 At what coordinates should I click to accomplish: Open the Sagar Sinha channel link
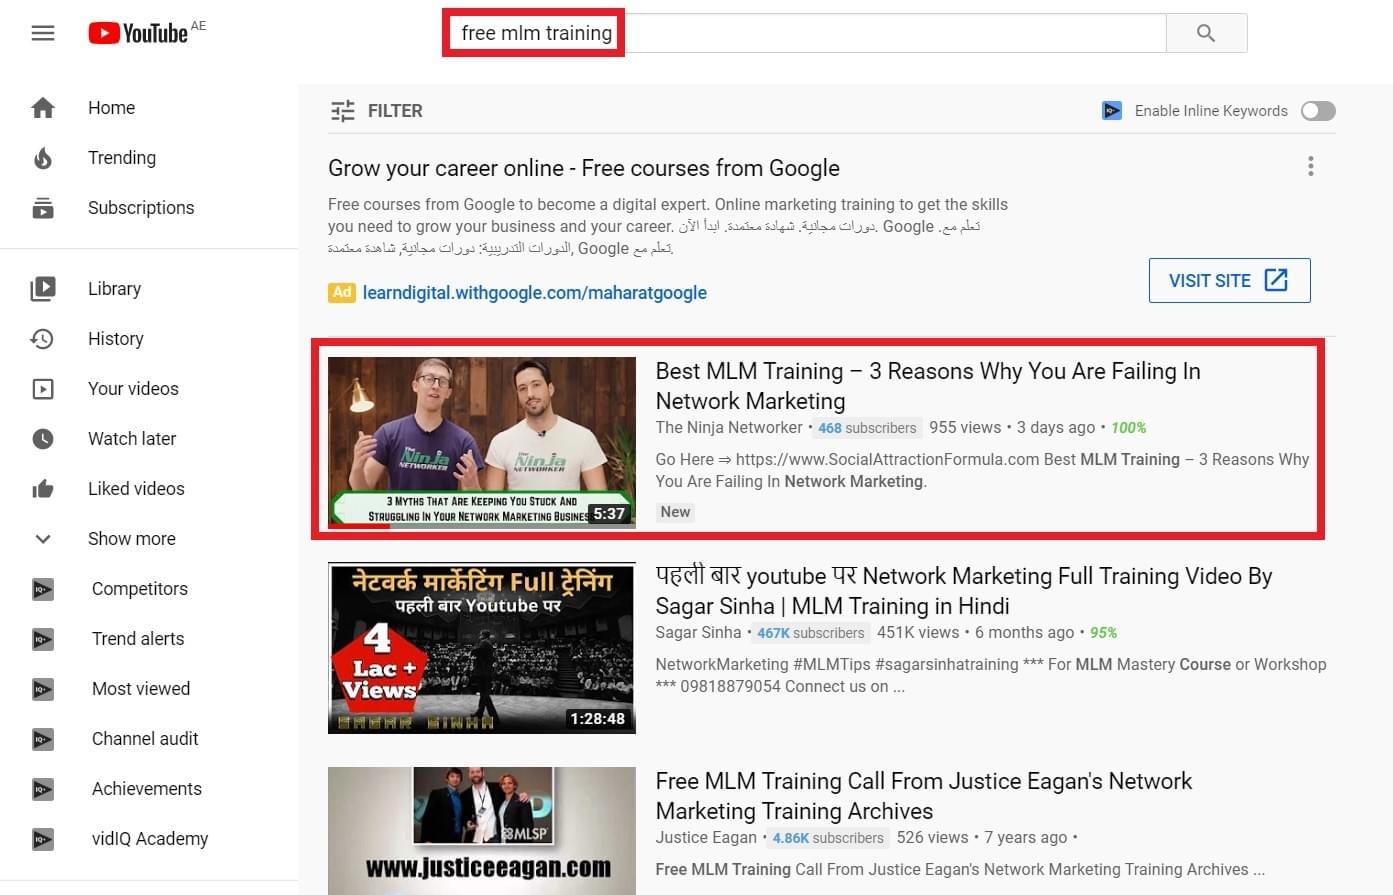(x=698, y=633)
